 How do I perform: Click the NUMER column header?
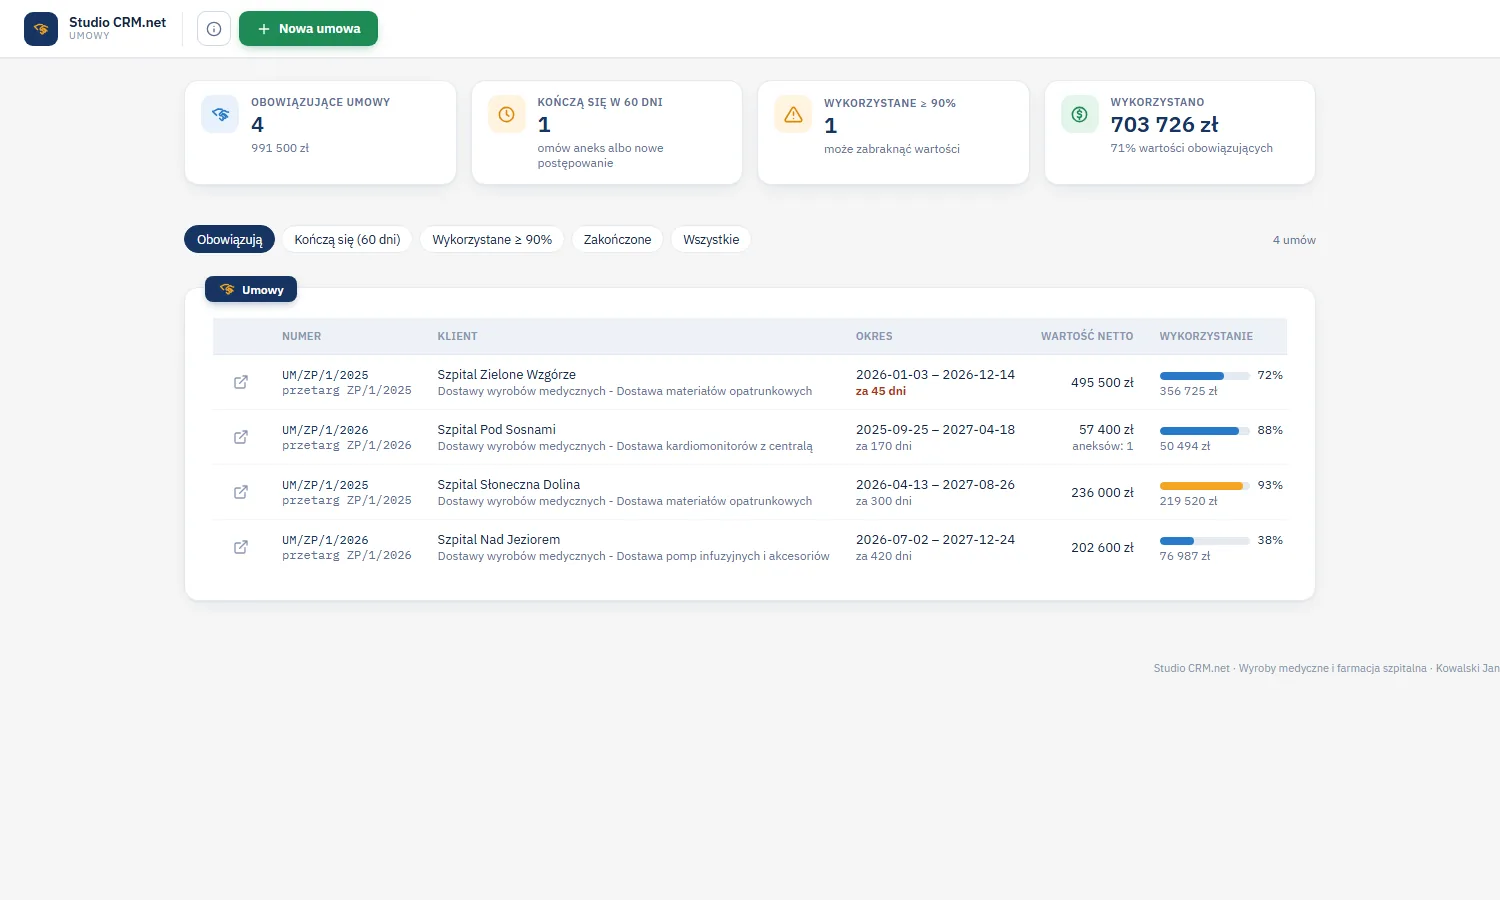(301, 336)
